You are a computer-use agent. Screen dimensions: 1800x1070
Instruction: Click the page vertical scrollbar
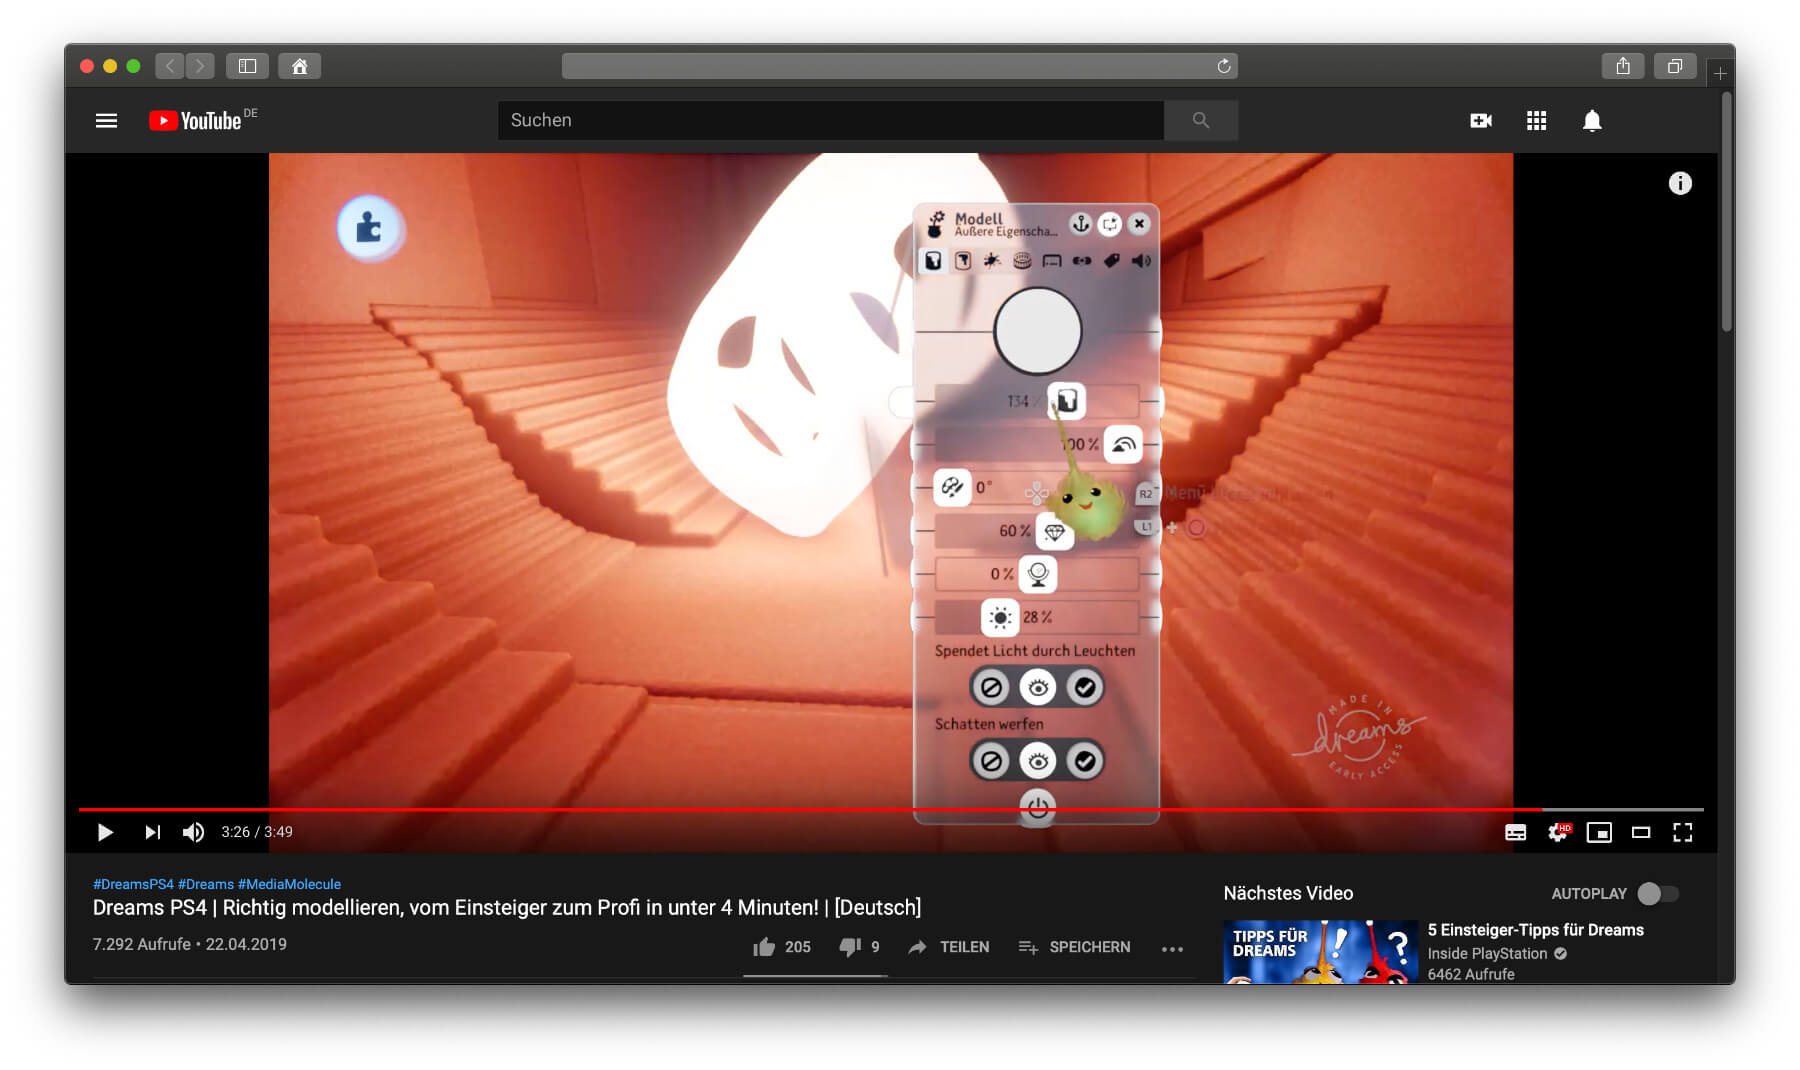click(x=1726, y=212)
